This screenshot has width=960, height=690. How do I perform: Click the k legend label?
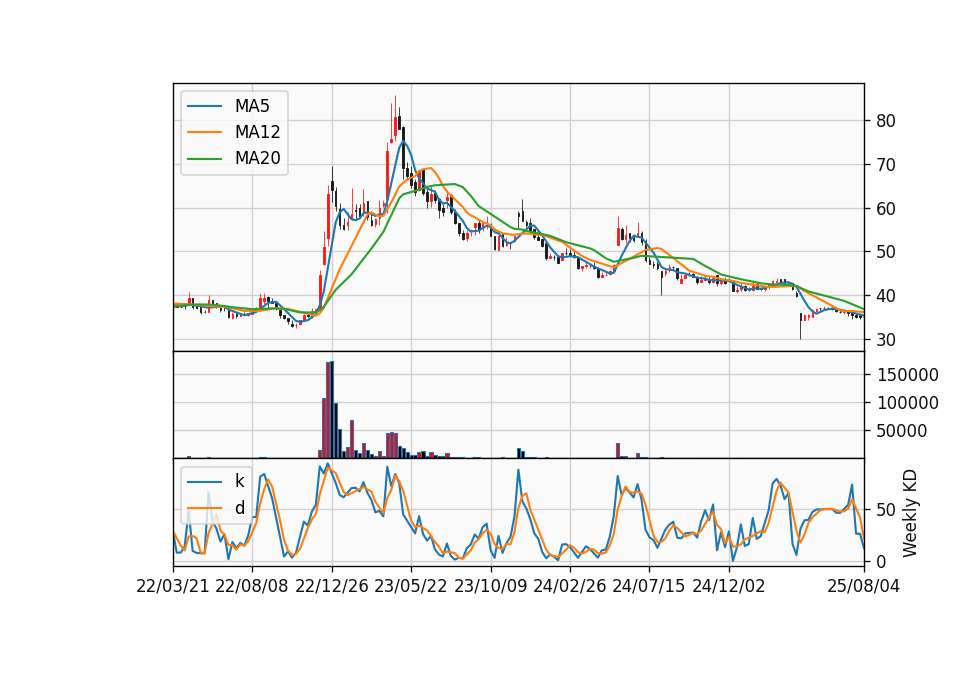tap(239, 481)
